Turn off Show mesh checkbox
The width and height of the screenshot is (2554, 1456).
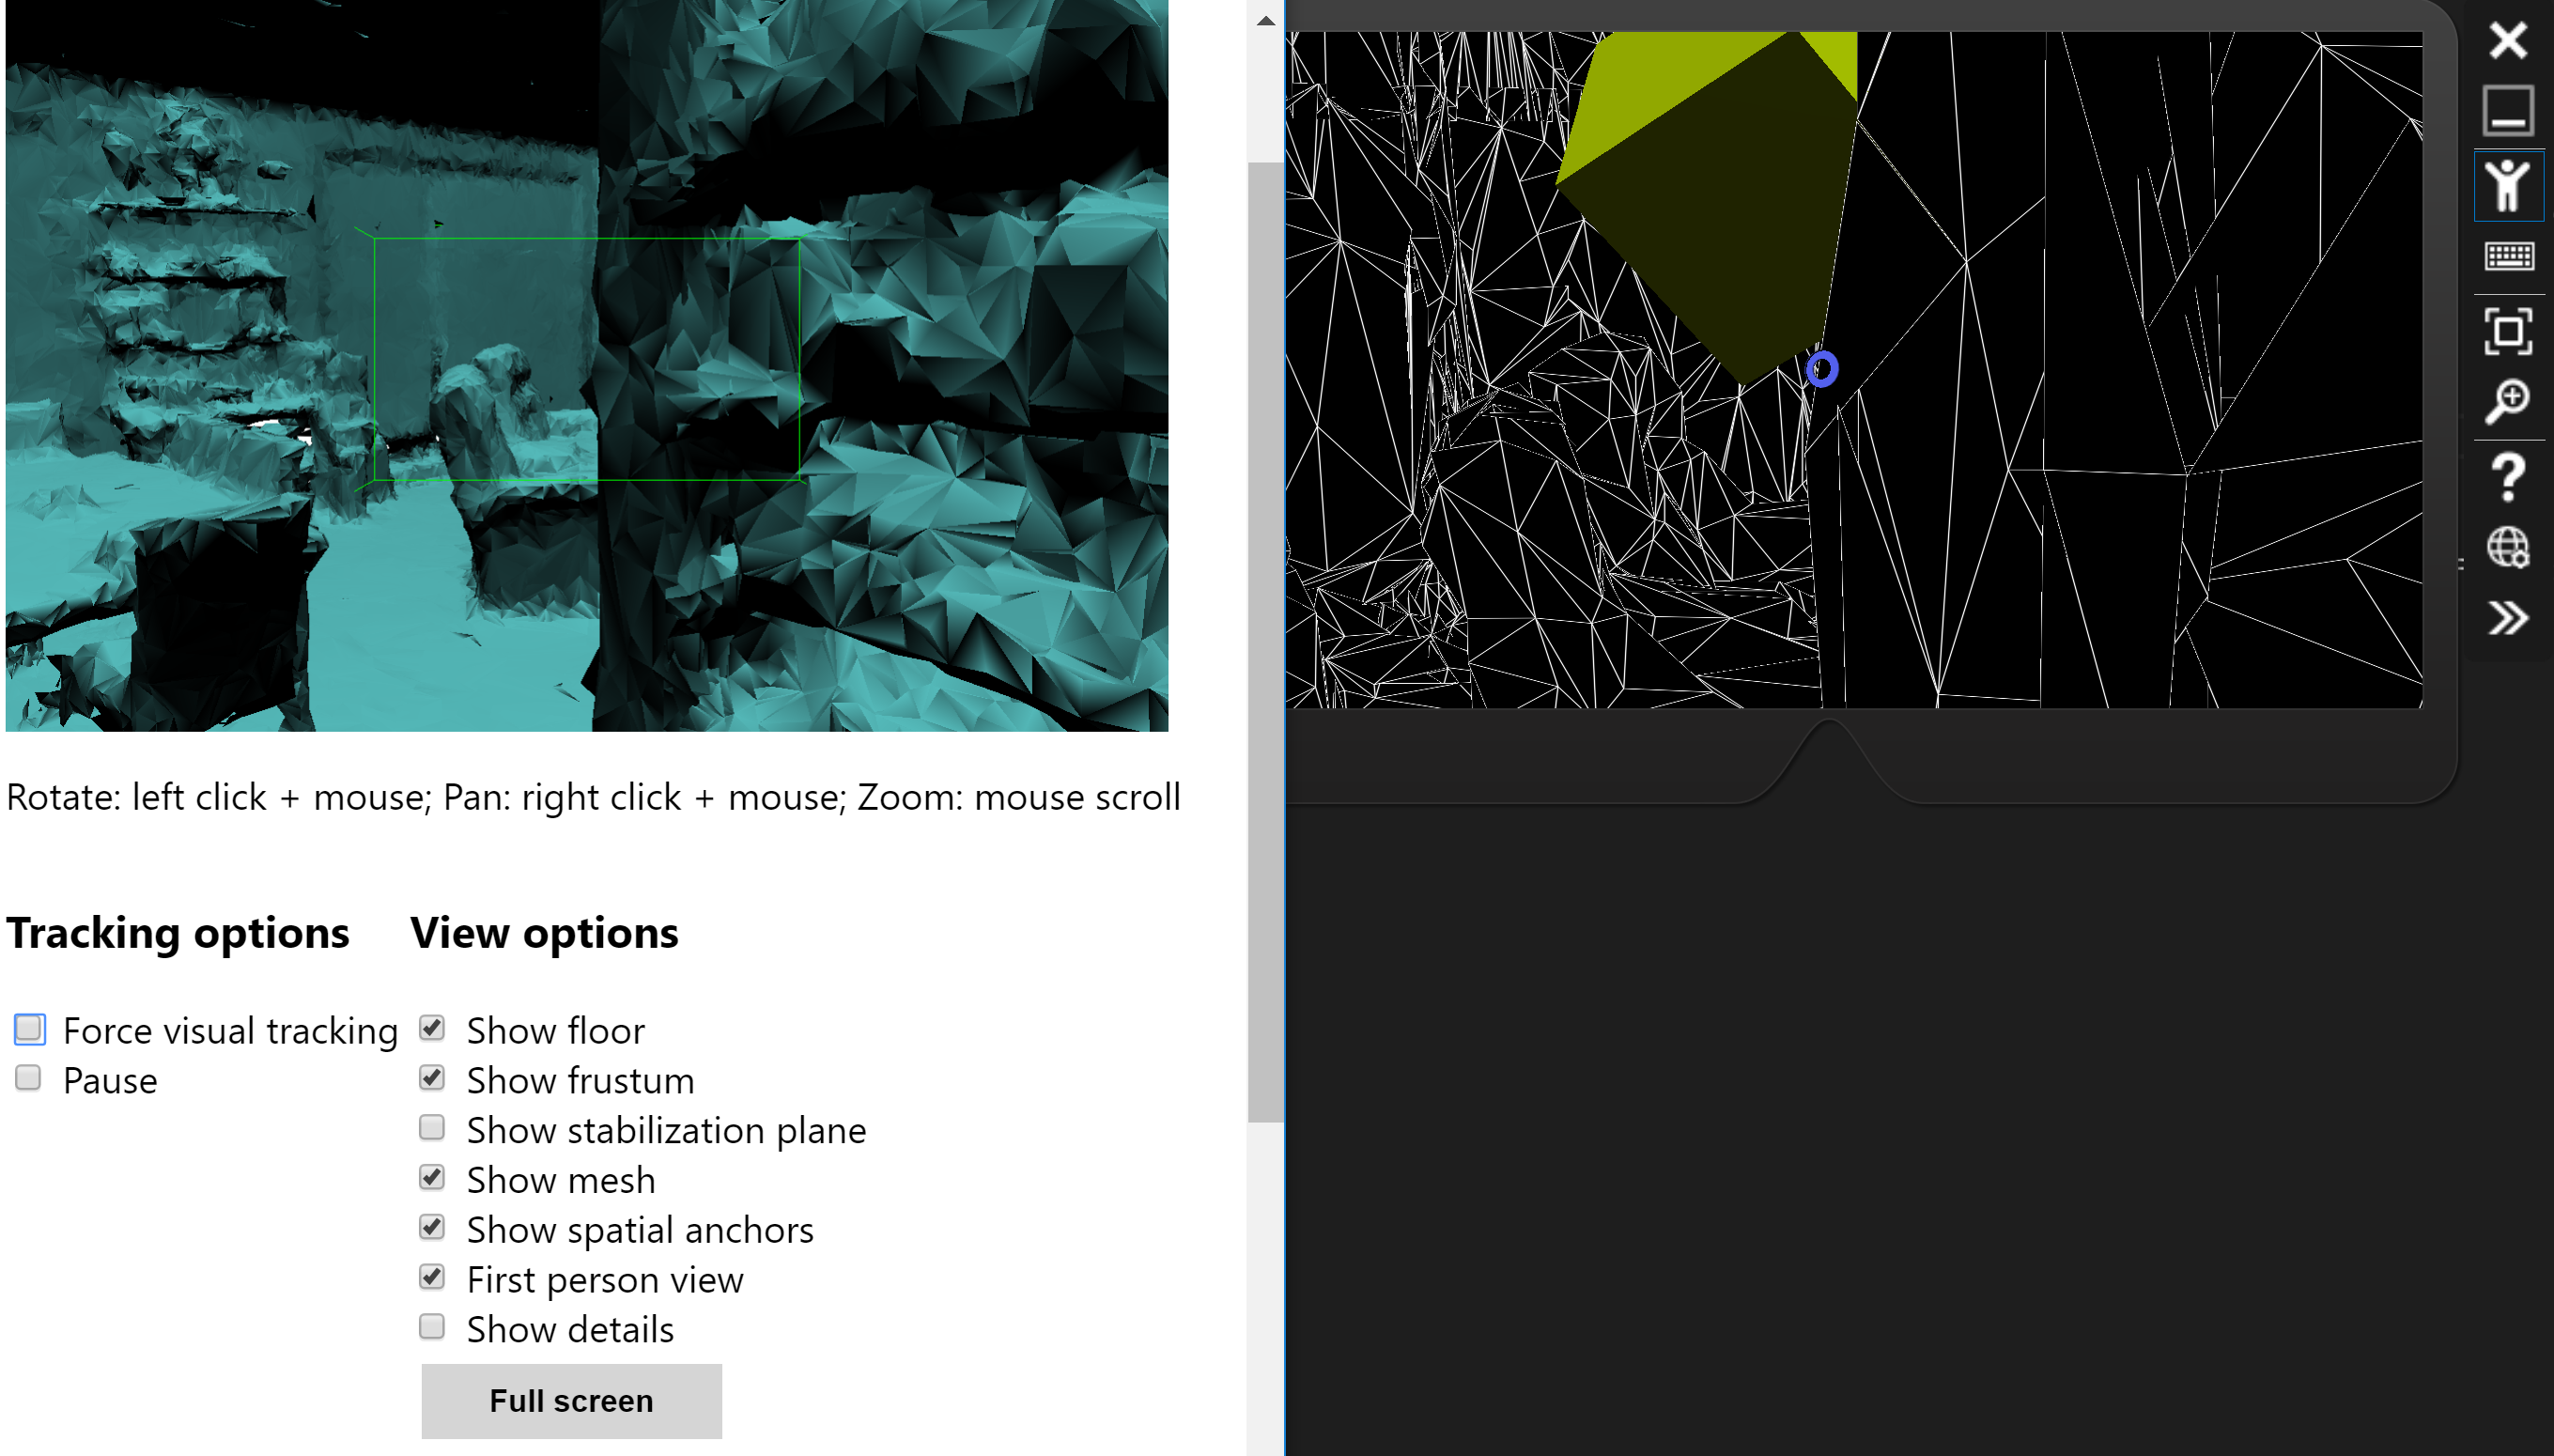point(432,1178)
